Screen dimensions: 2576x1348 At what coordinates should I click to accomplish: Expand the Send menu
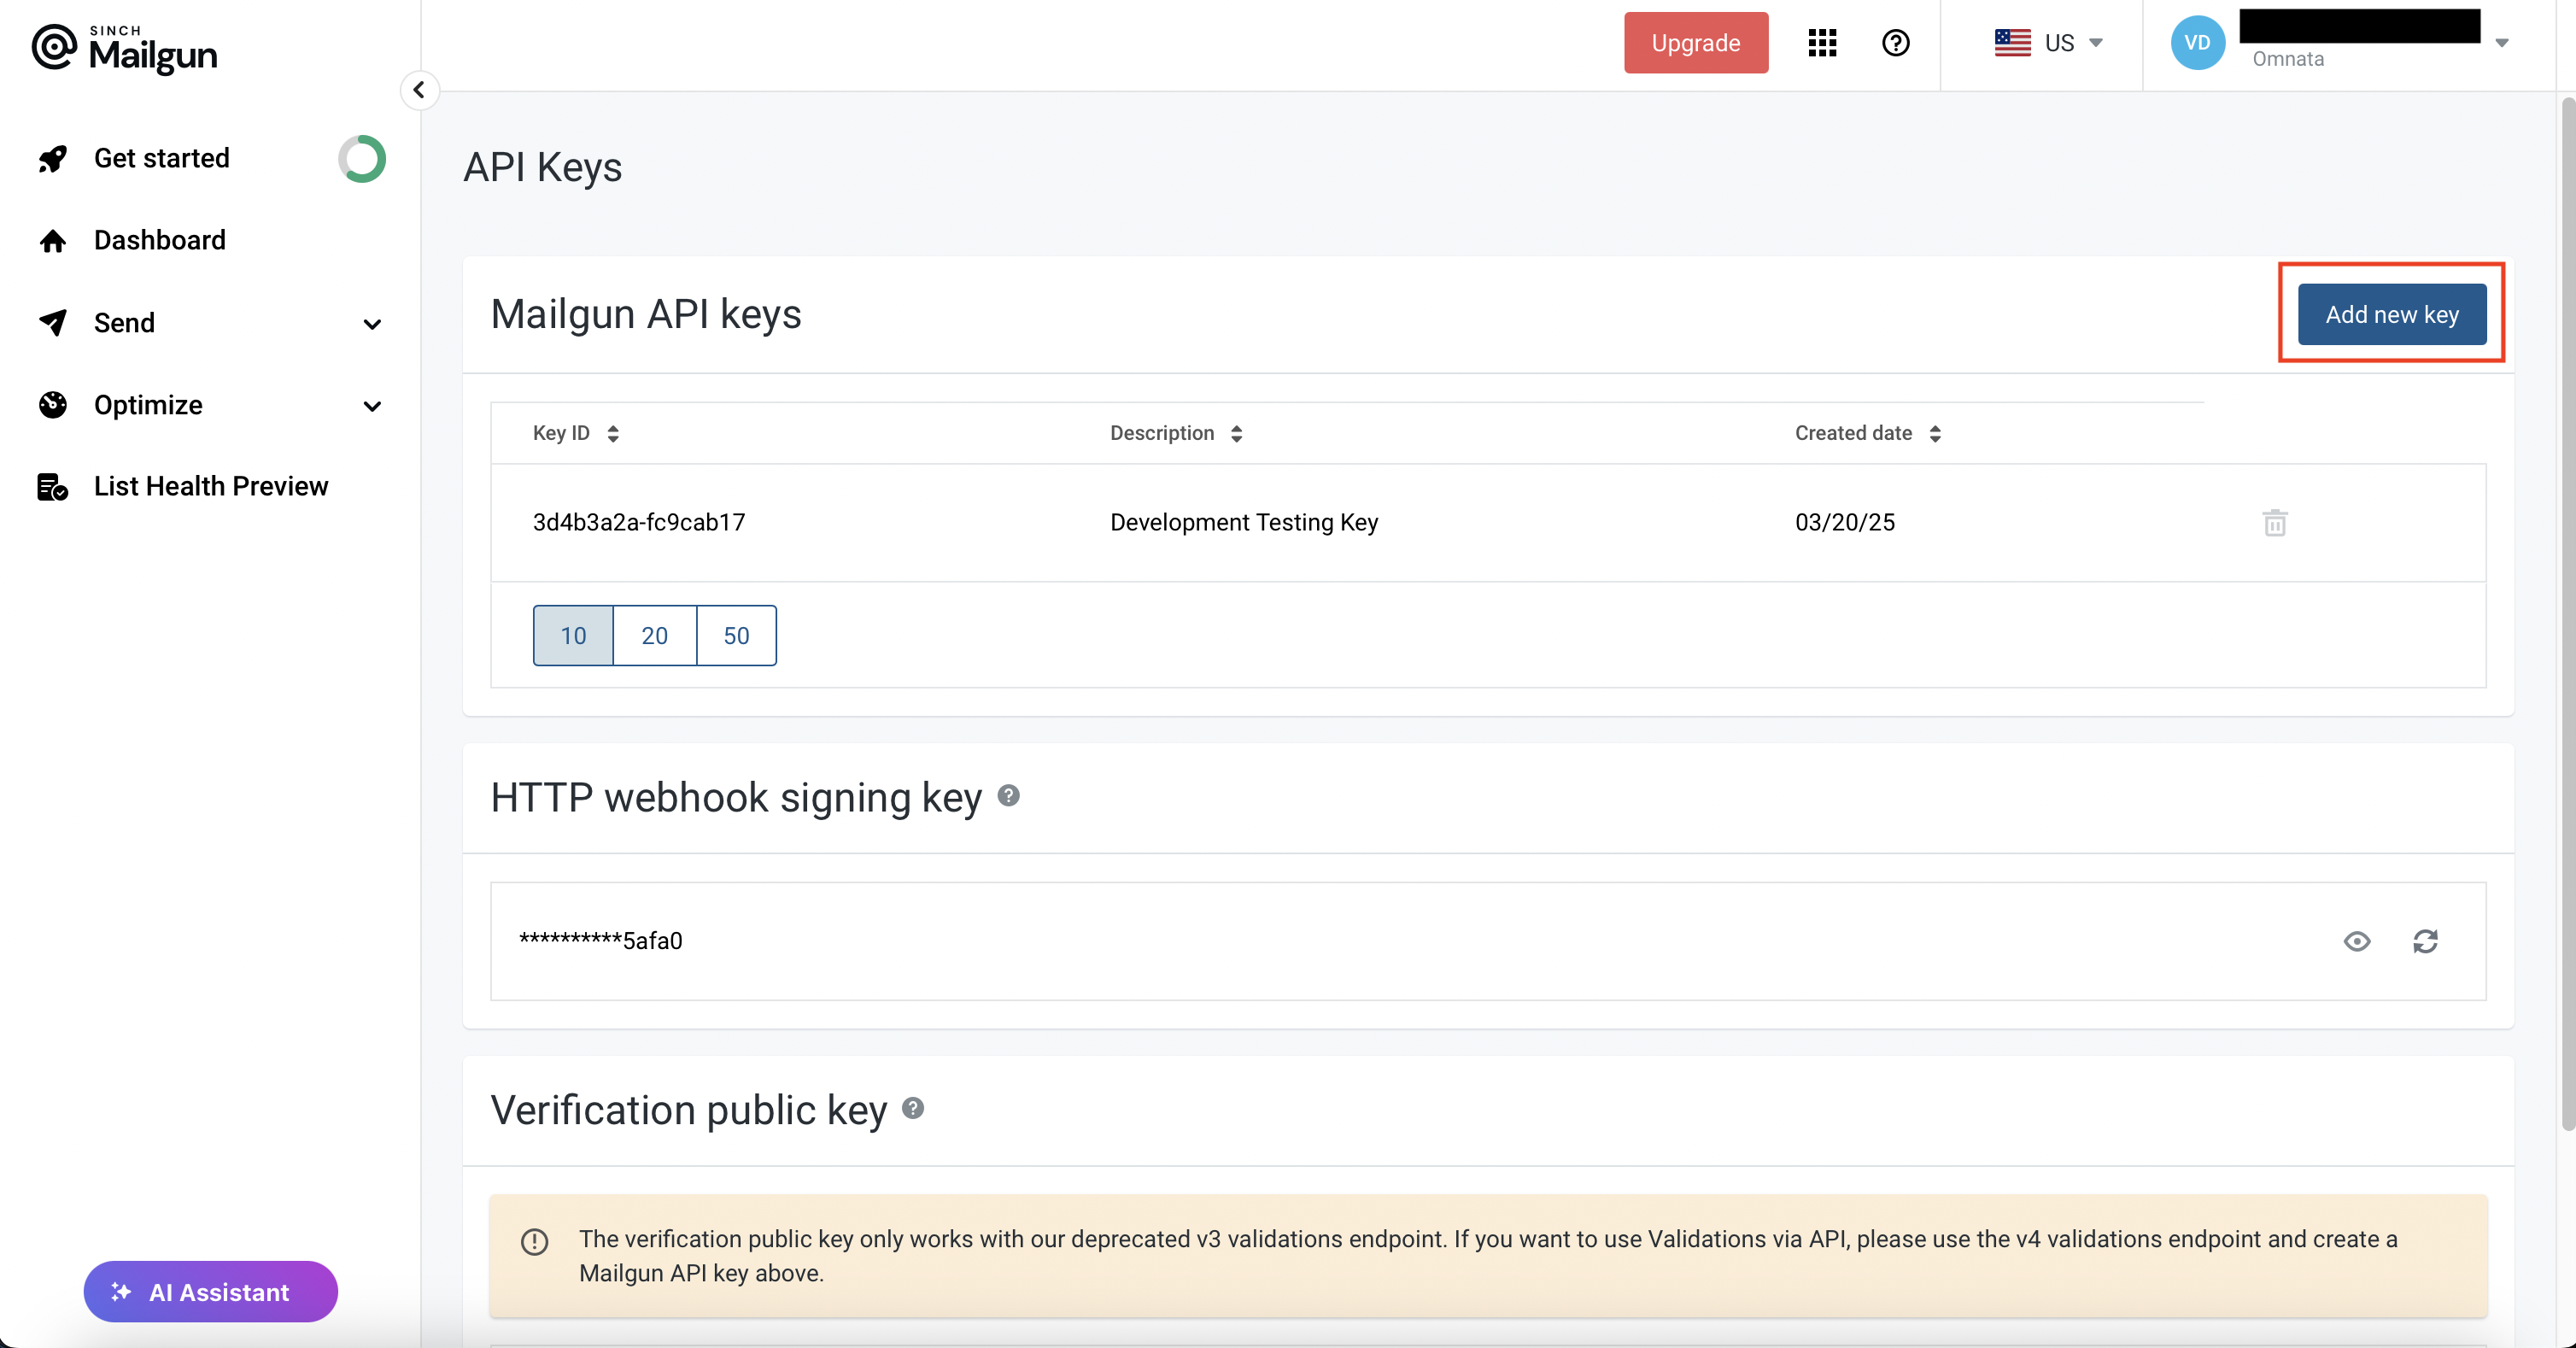(x=372, y=324)
